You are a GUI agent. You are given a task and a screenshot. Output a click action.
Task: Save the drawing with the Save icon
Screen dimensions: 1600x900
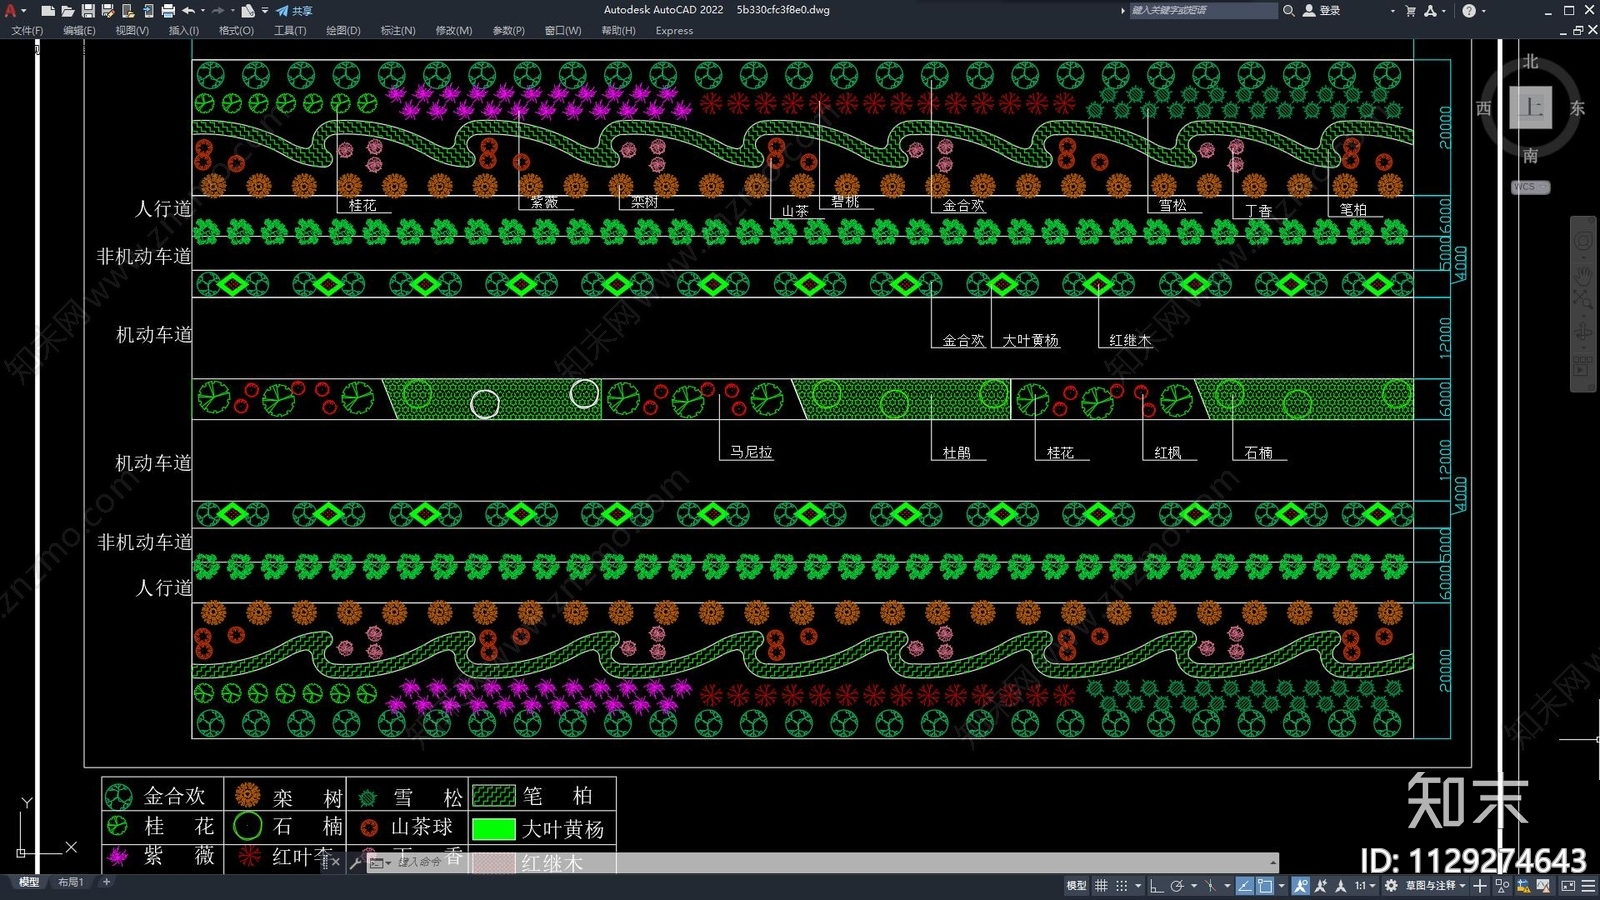point(88,10)
